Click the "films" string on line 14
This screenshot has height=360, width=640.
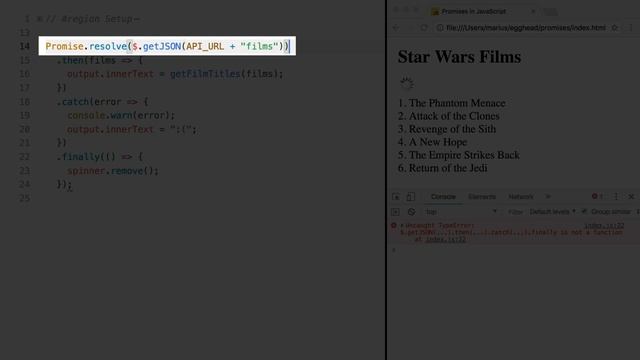click(259, 47)
